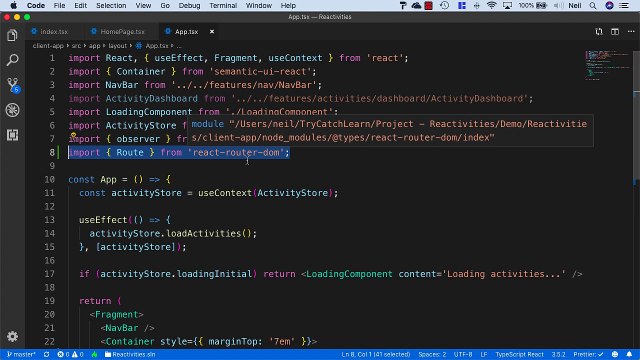640x360 pixels.
Task: Click TypeScript version 3.5.2
Action: [558, 354]
